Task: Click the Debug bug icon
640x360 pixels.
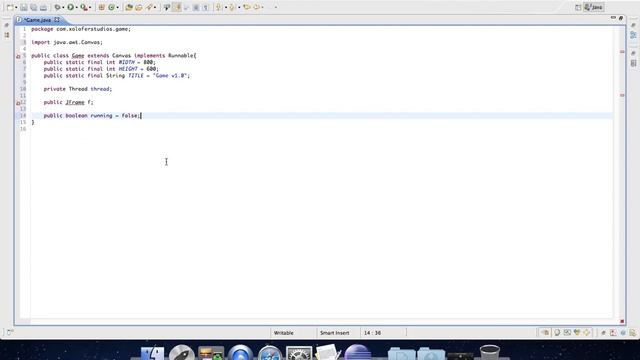Action: 58,7
